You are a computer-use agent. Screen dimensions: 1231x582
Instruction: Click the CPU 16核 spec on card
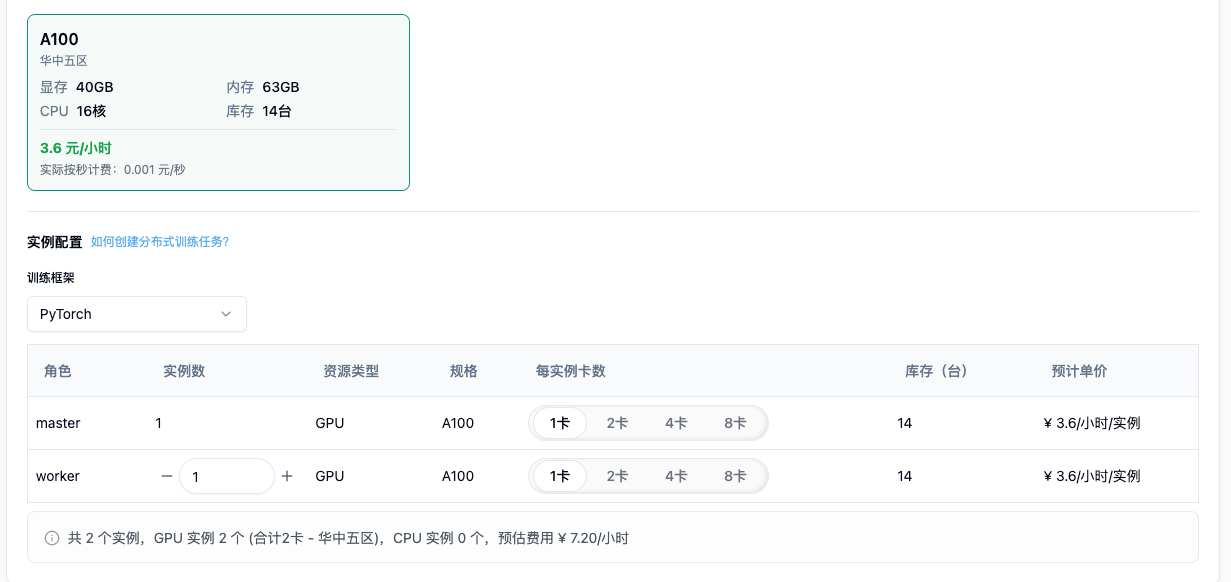[x=73, y=111]
